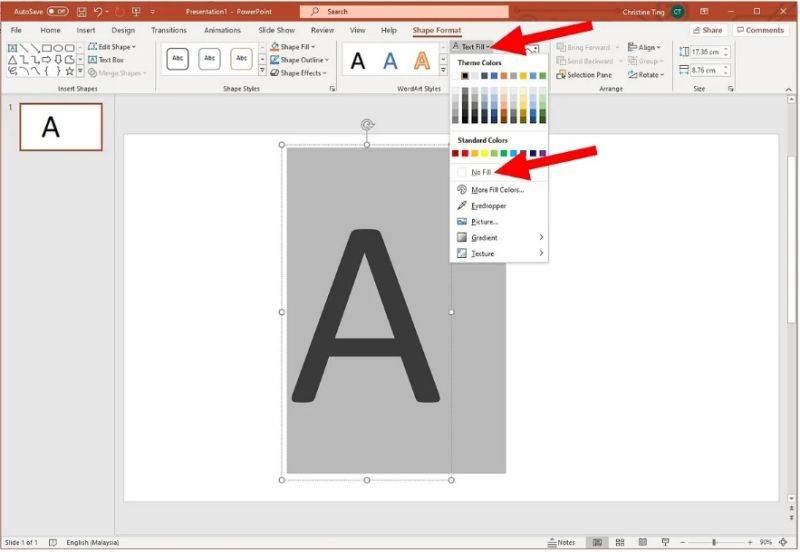Open the Christine Ting account avatar
Image resolution: width=800 pixels, height=552 pixels.
(678, 11)
